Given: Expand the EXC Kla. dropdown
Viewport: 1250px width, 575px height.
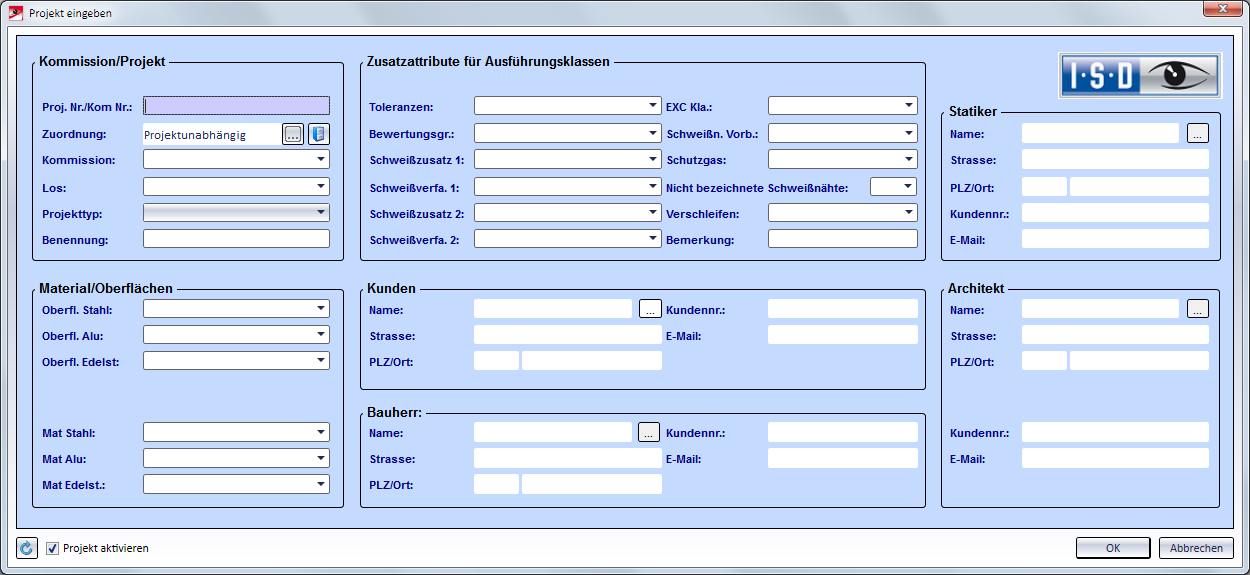Looking at the screenshot, I should [x=908, y=106].
